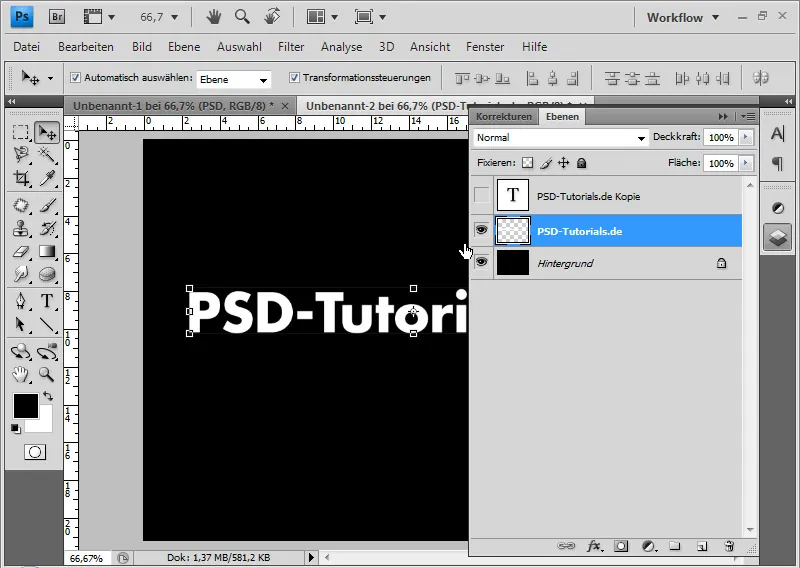Select the Gradient tool
Image resolution: width=800 pixels, height=568 pixels.
[x=47, y=251]
